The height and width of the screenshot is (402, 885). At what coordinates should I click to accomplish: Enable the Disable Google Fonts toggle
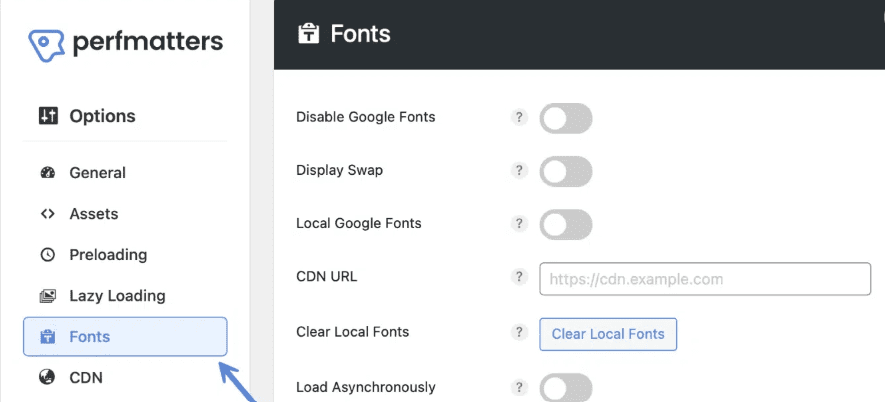566,118
